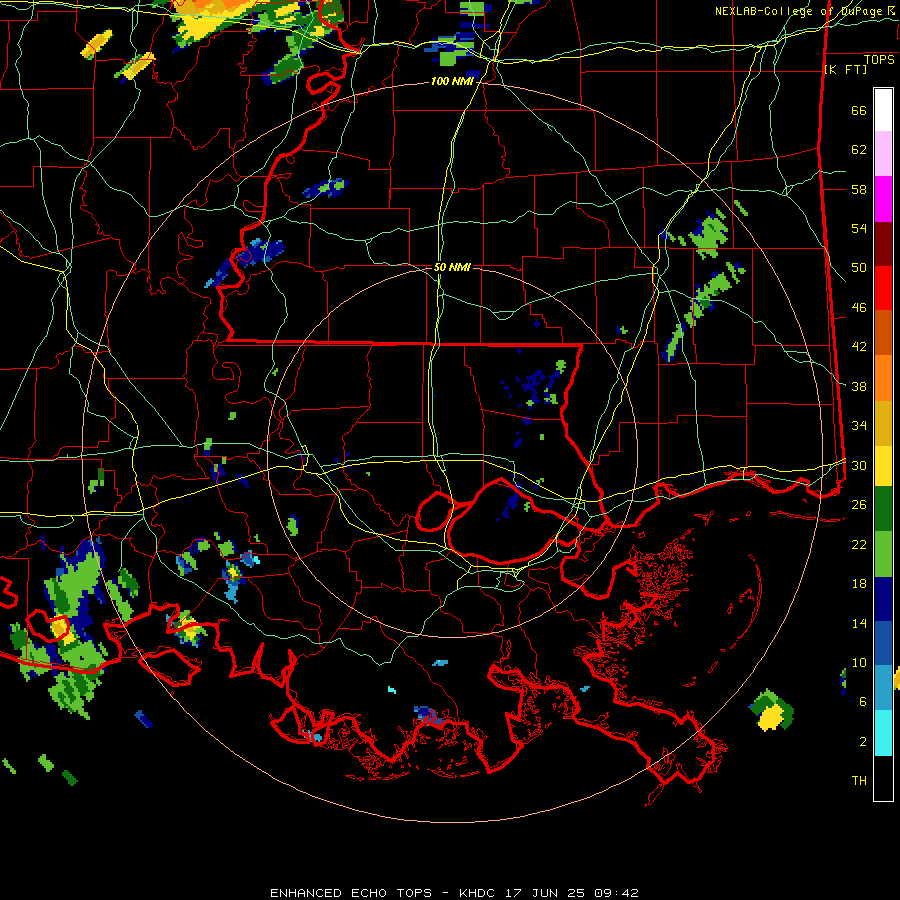Click the 10 legend value
900x900 pixels.
[859, 662]
